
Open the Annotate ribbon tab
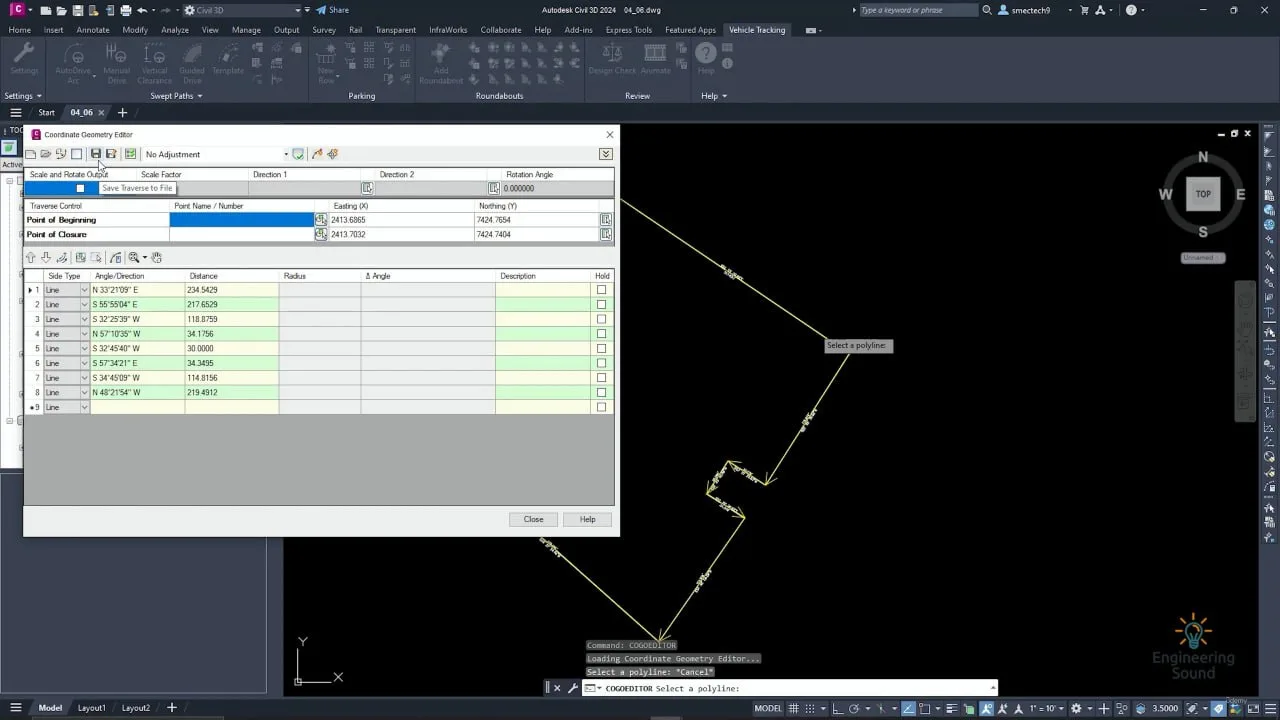pyautogui.click(x=93, y=30)
